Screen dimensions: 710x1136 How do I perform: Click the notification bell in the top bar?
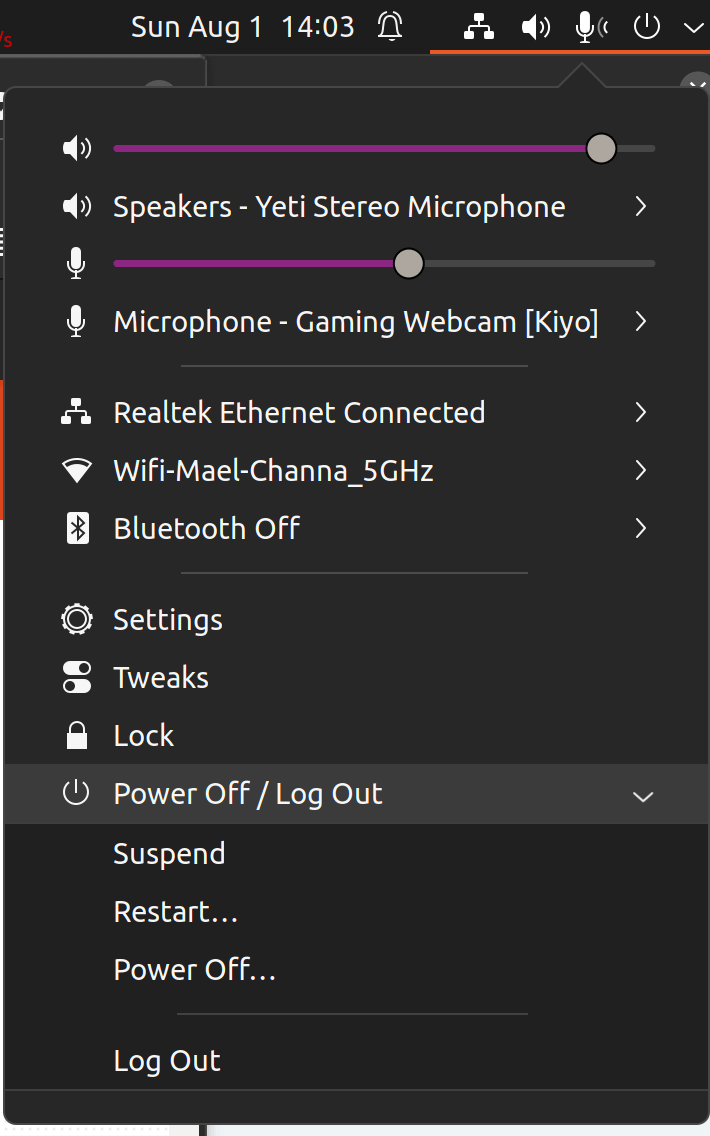pos(390,27)
